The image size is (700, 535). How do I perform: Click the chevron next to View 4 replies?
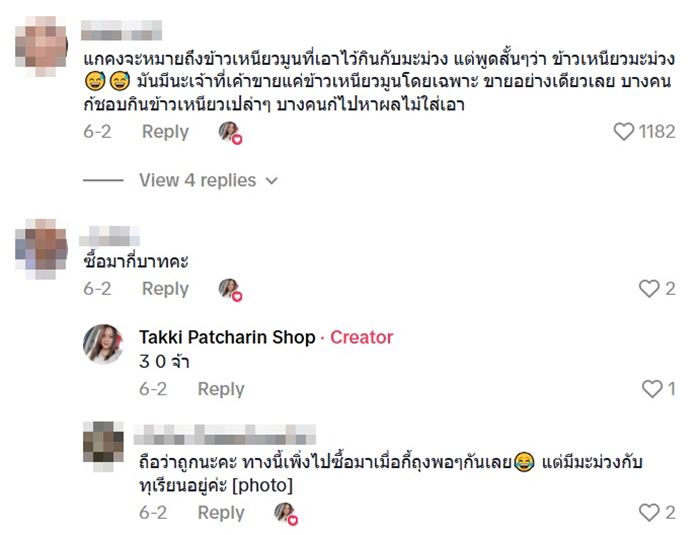coord(271,181)
